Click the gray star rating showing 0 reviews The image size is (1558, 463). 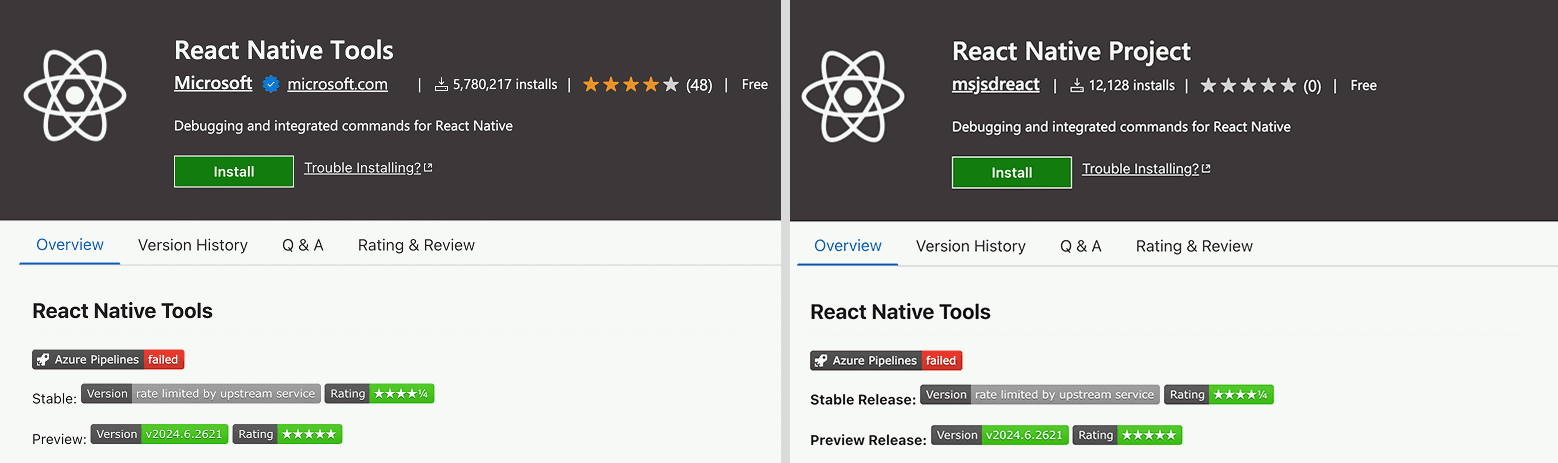tap(1247, 86)
